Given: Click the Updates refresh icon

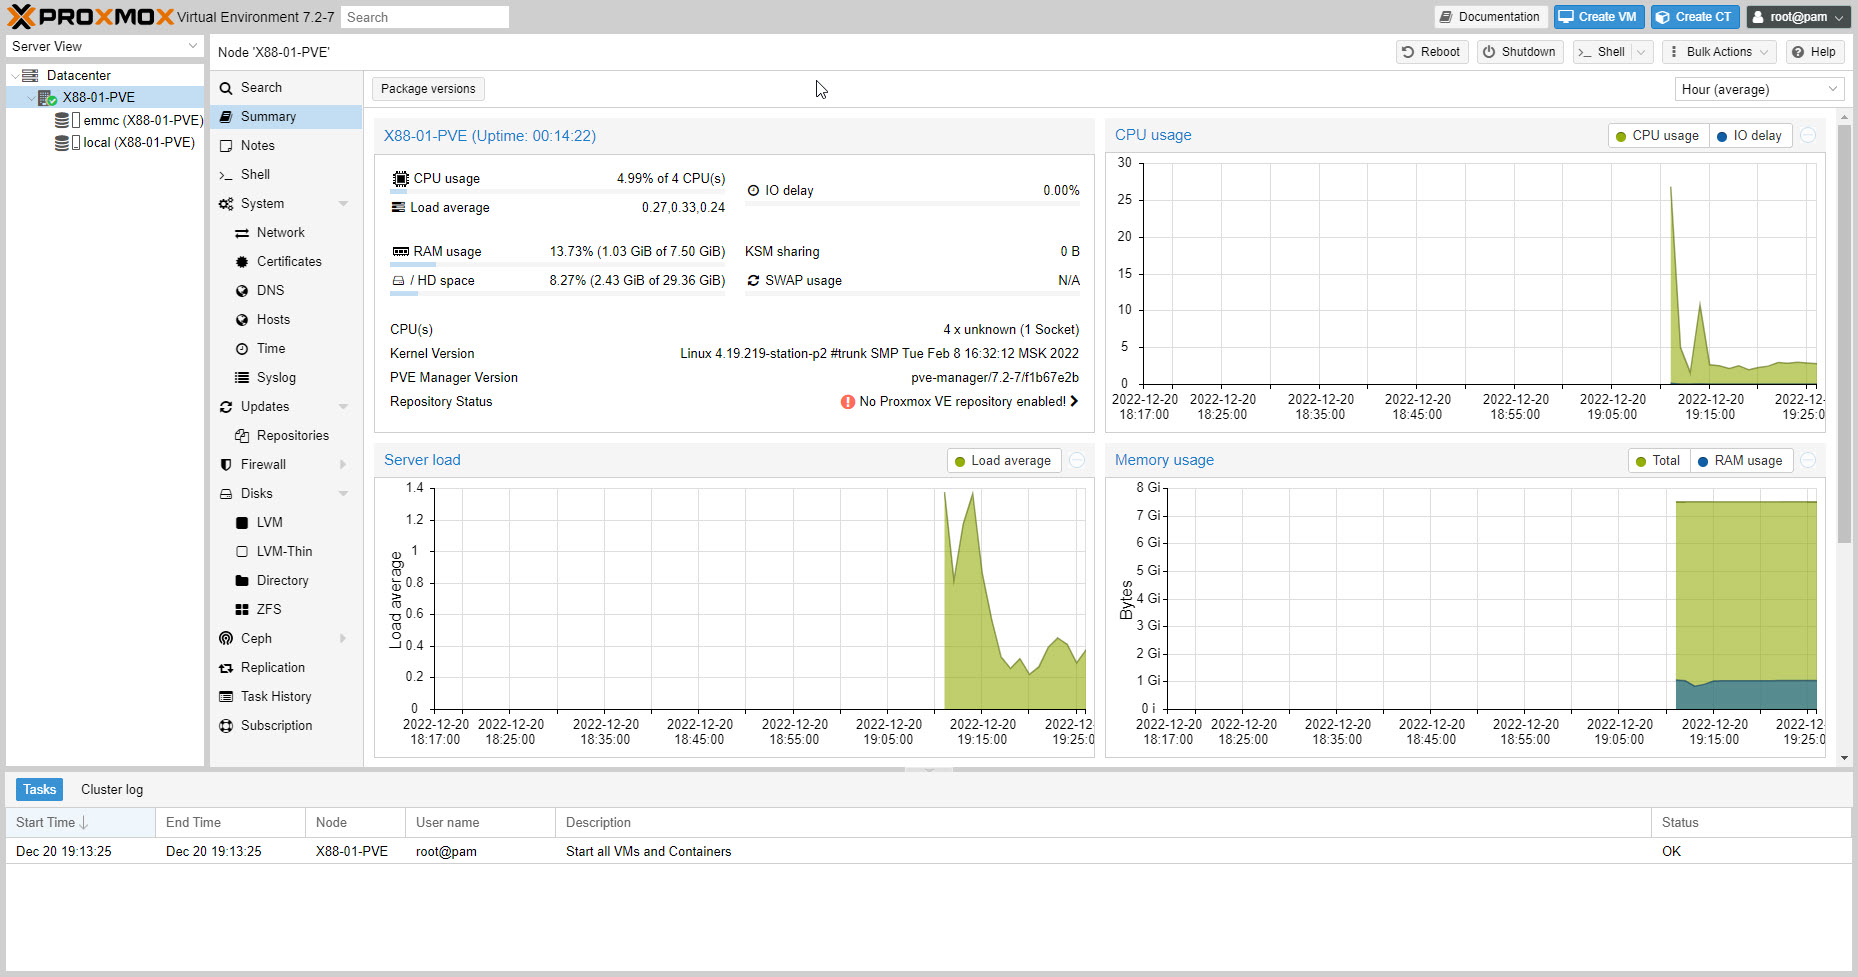Looking at the screenshot, I should pyautogui.click(x=226, y=407).
